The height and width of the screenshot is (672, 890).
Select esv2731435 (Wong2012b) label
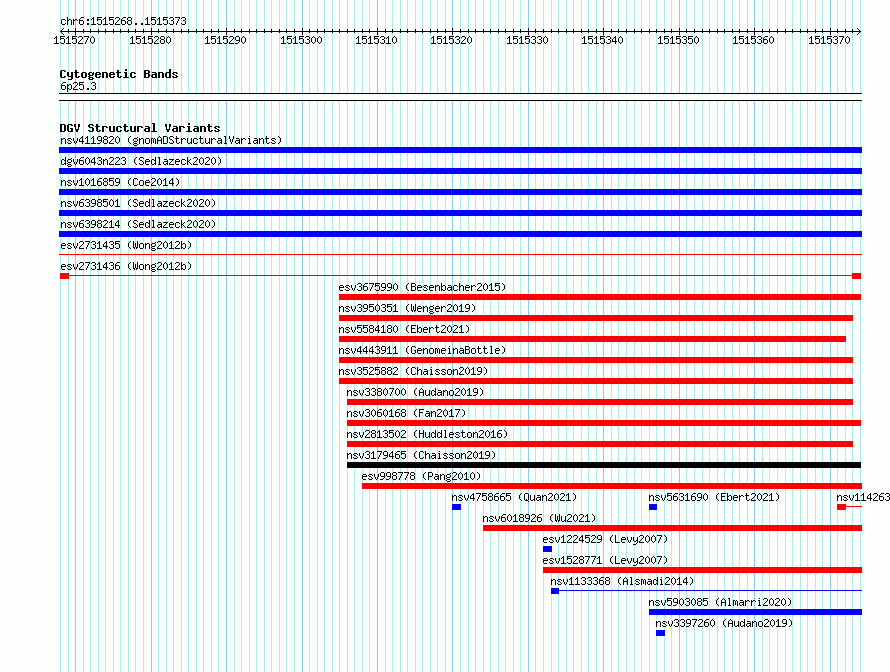126,245
